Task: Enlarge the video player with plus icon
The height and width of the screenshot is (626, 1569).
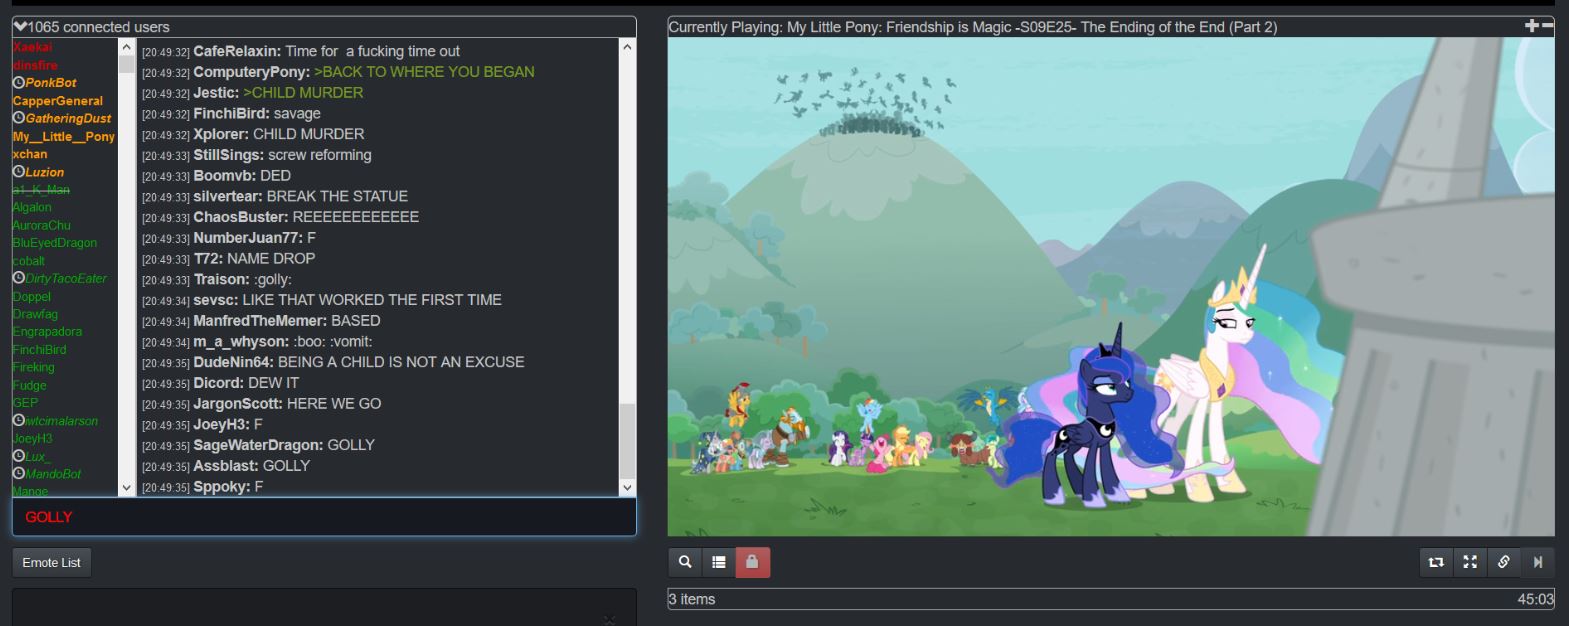Action: 1531,26
